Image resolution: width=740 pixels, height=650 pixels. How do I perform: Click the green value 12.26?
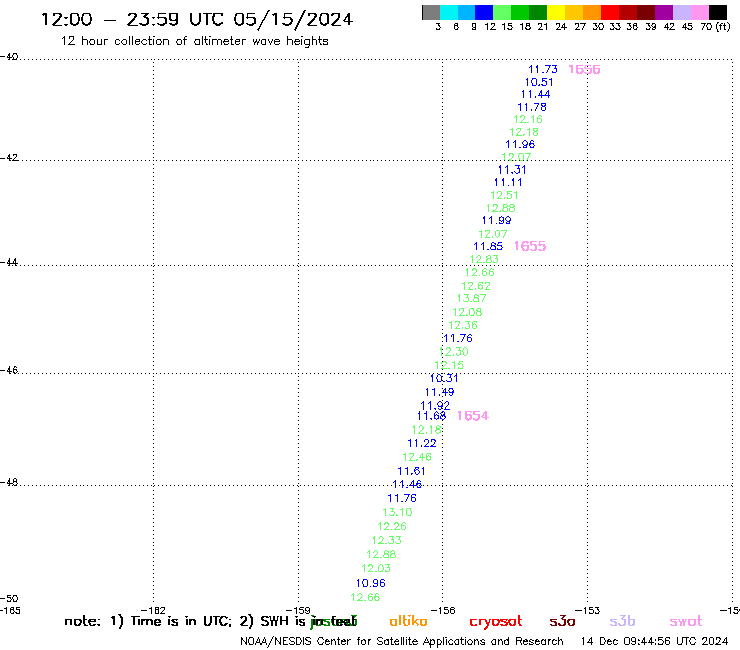click(392, 526)
